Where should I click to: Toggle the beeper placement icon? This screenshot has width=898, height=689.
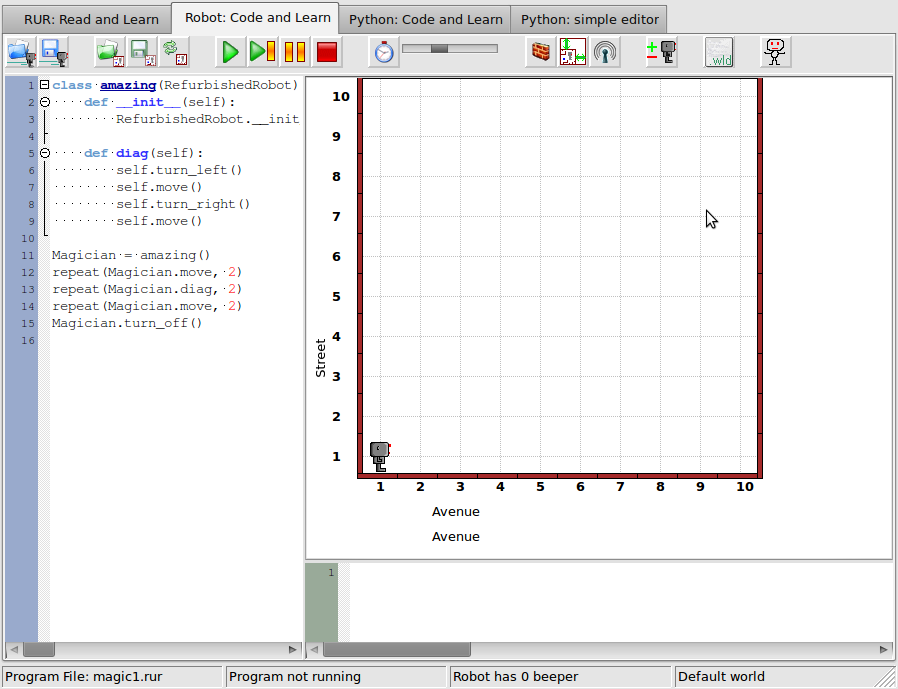coord(605,52)
